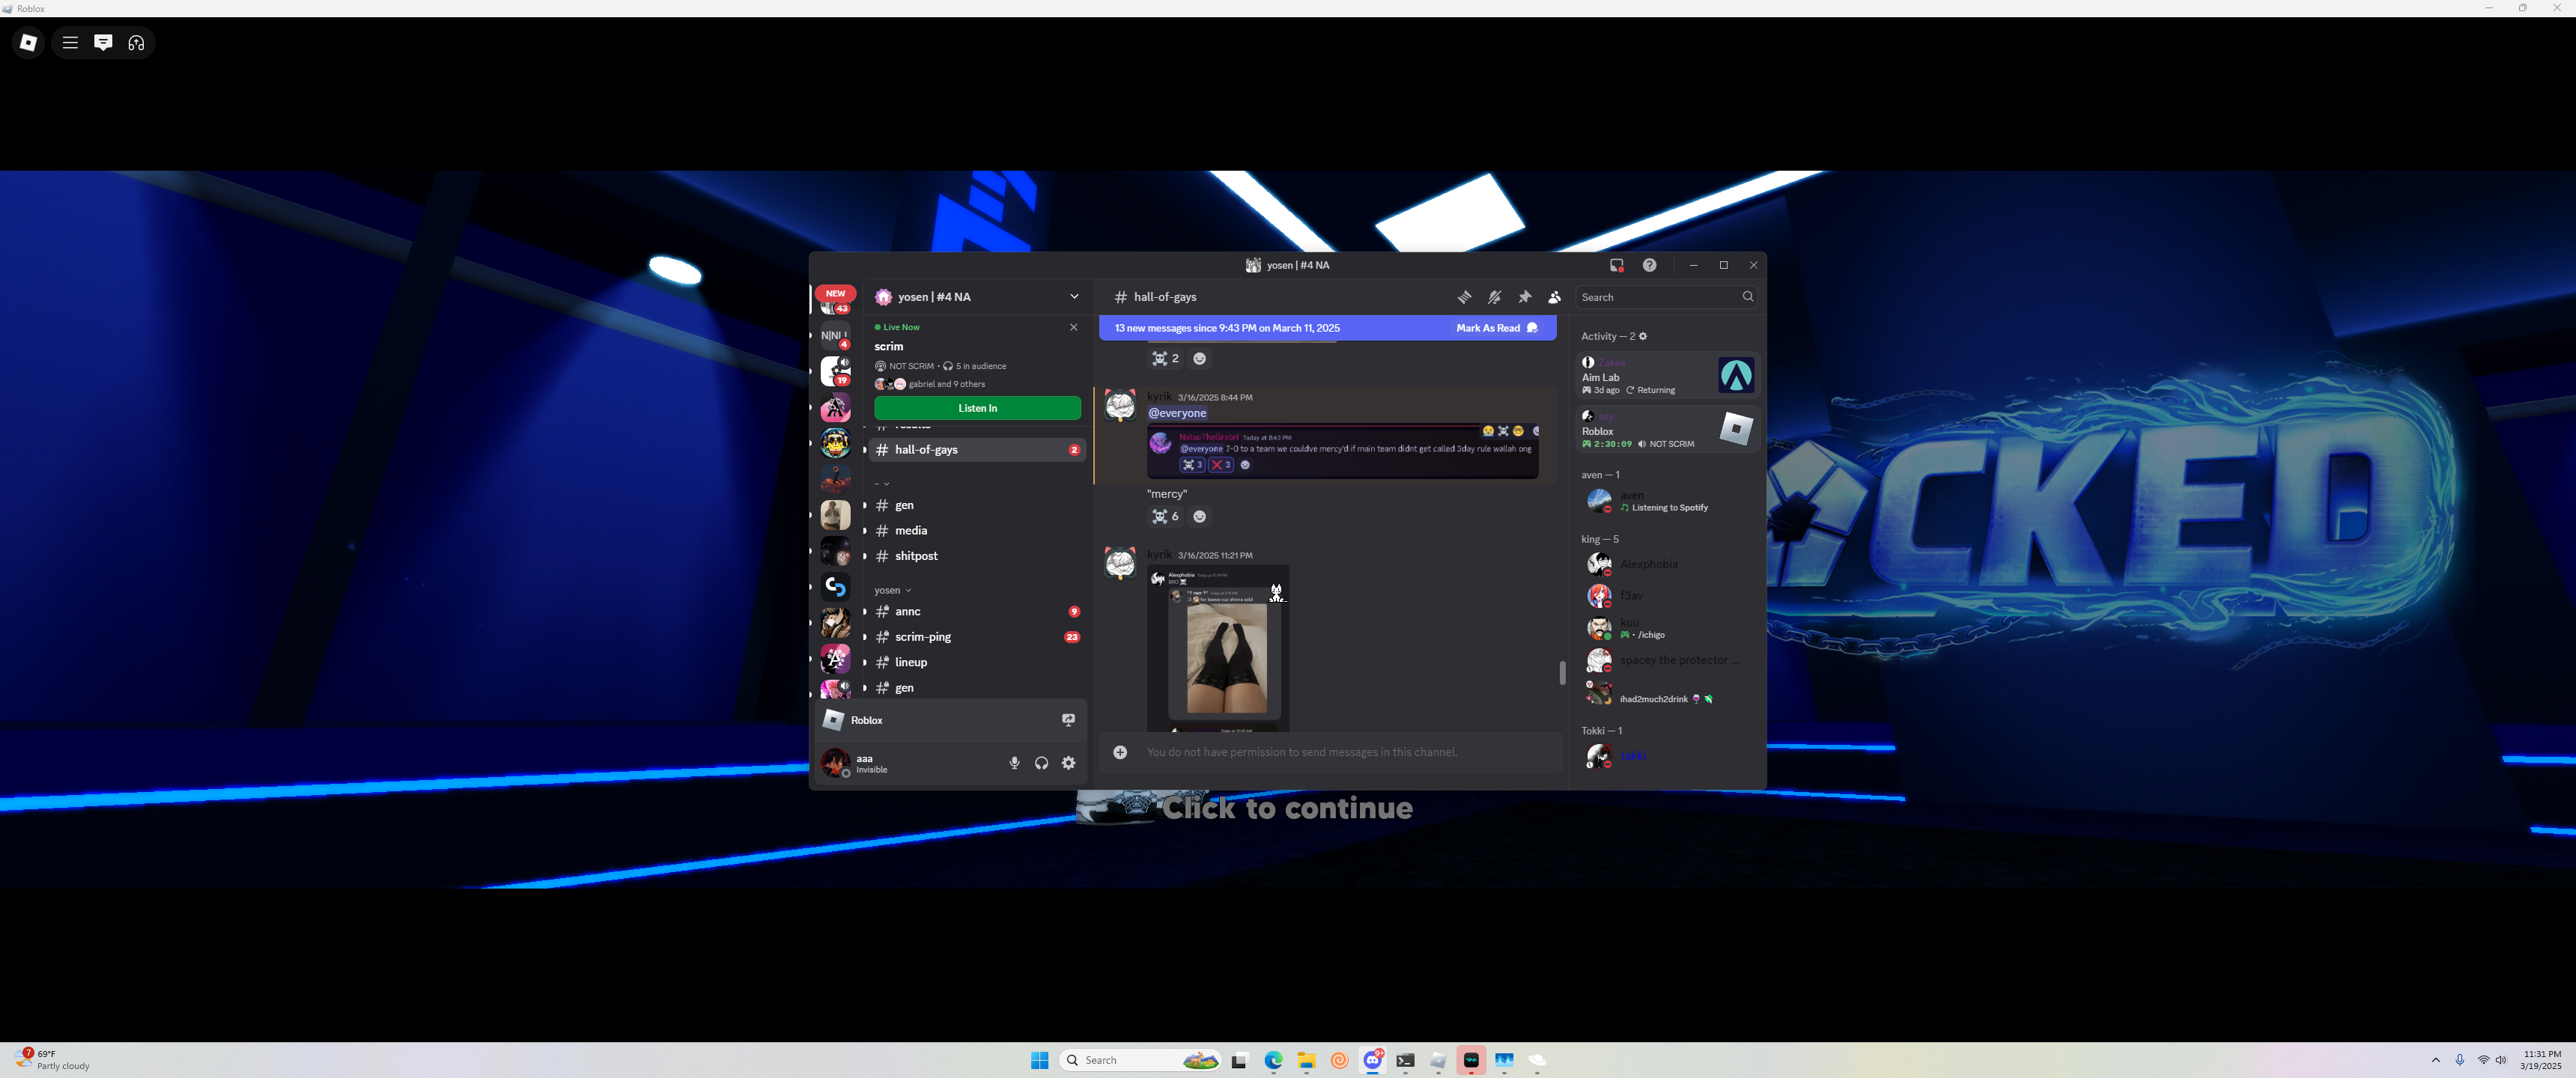Viewport: 2576px width, 1078px height.
Task: Expand yosen | #4 NA server dropdown
Action: (1074, 297)
